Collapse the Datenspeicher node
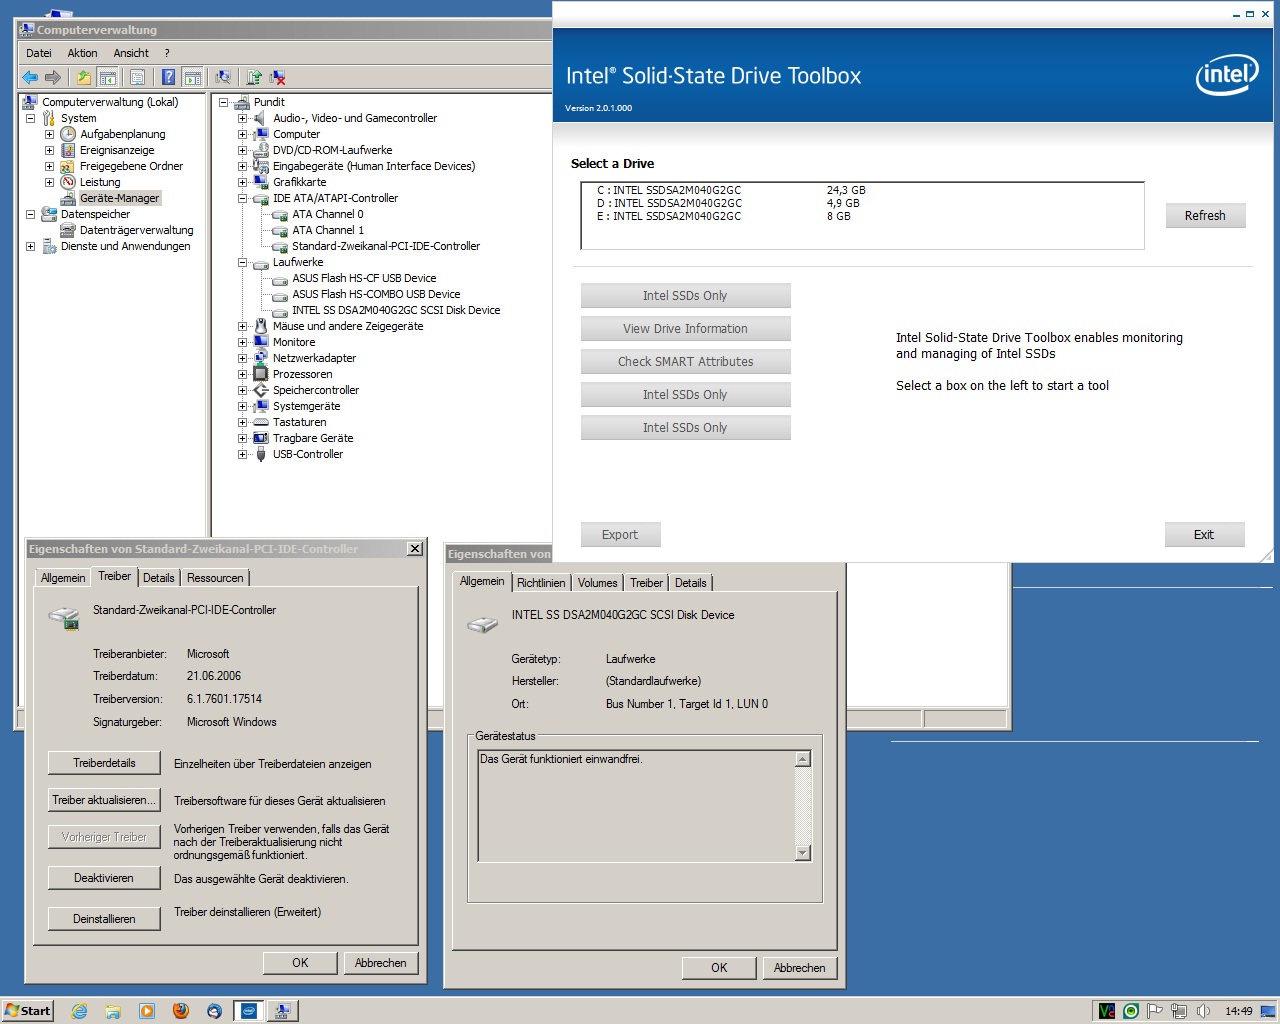Screen dimensions: 1280x1024 pyautogui.click(x=30, y=214)
